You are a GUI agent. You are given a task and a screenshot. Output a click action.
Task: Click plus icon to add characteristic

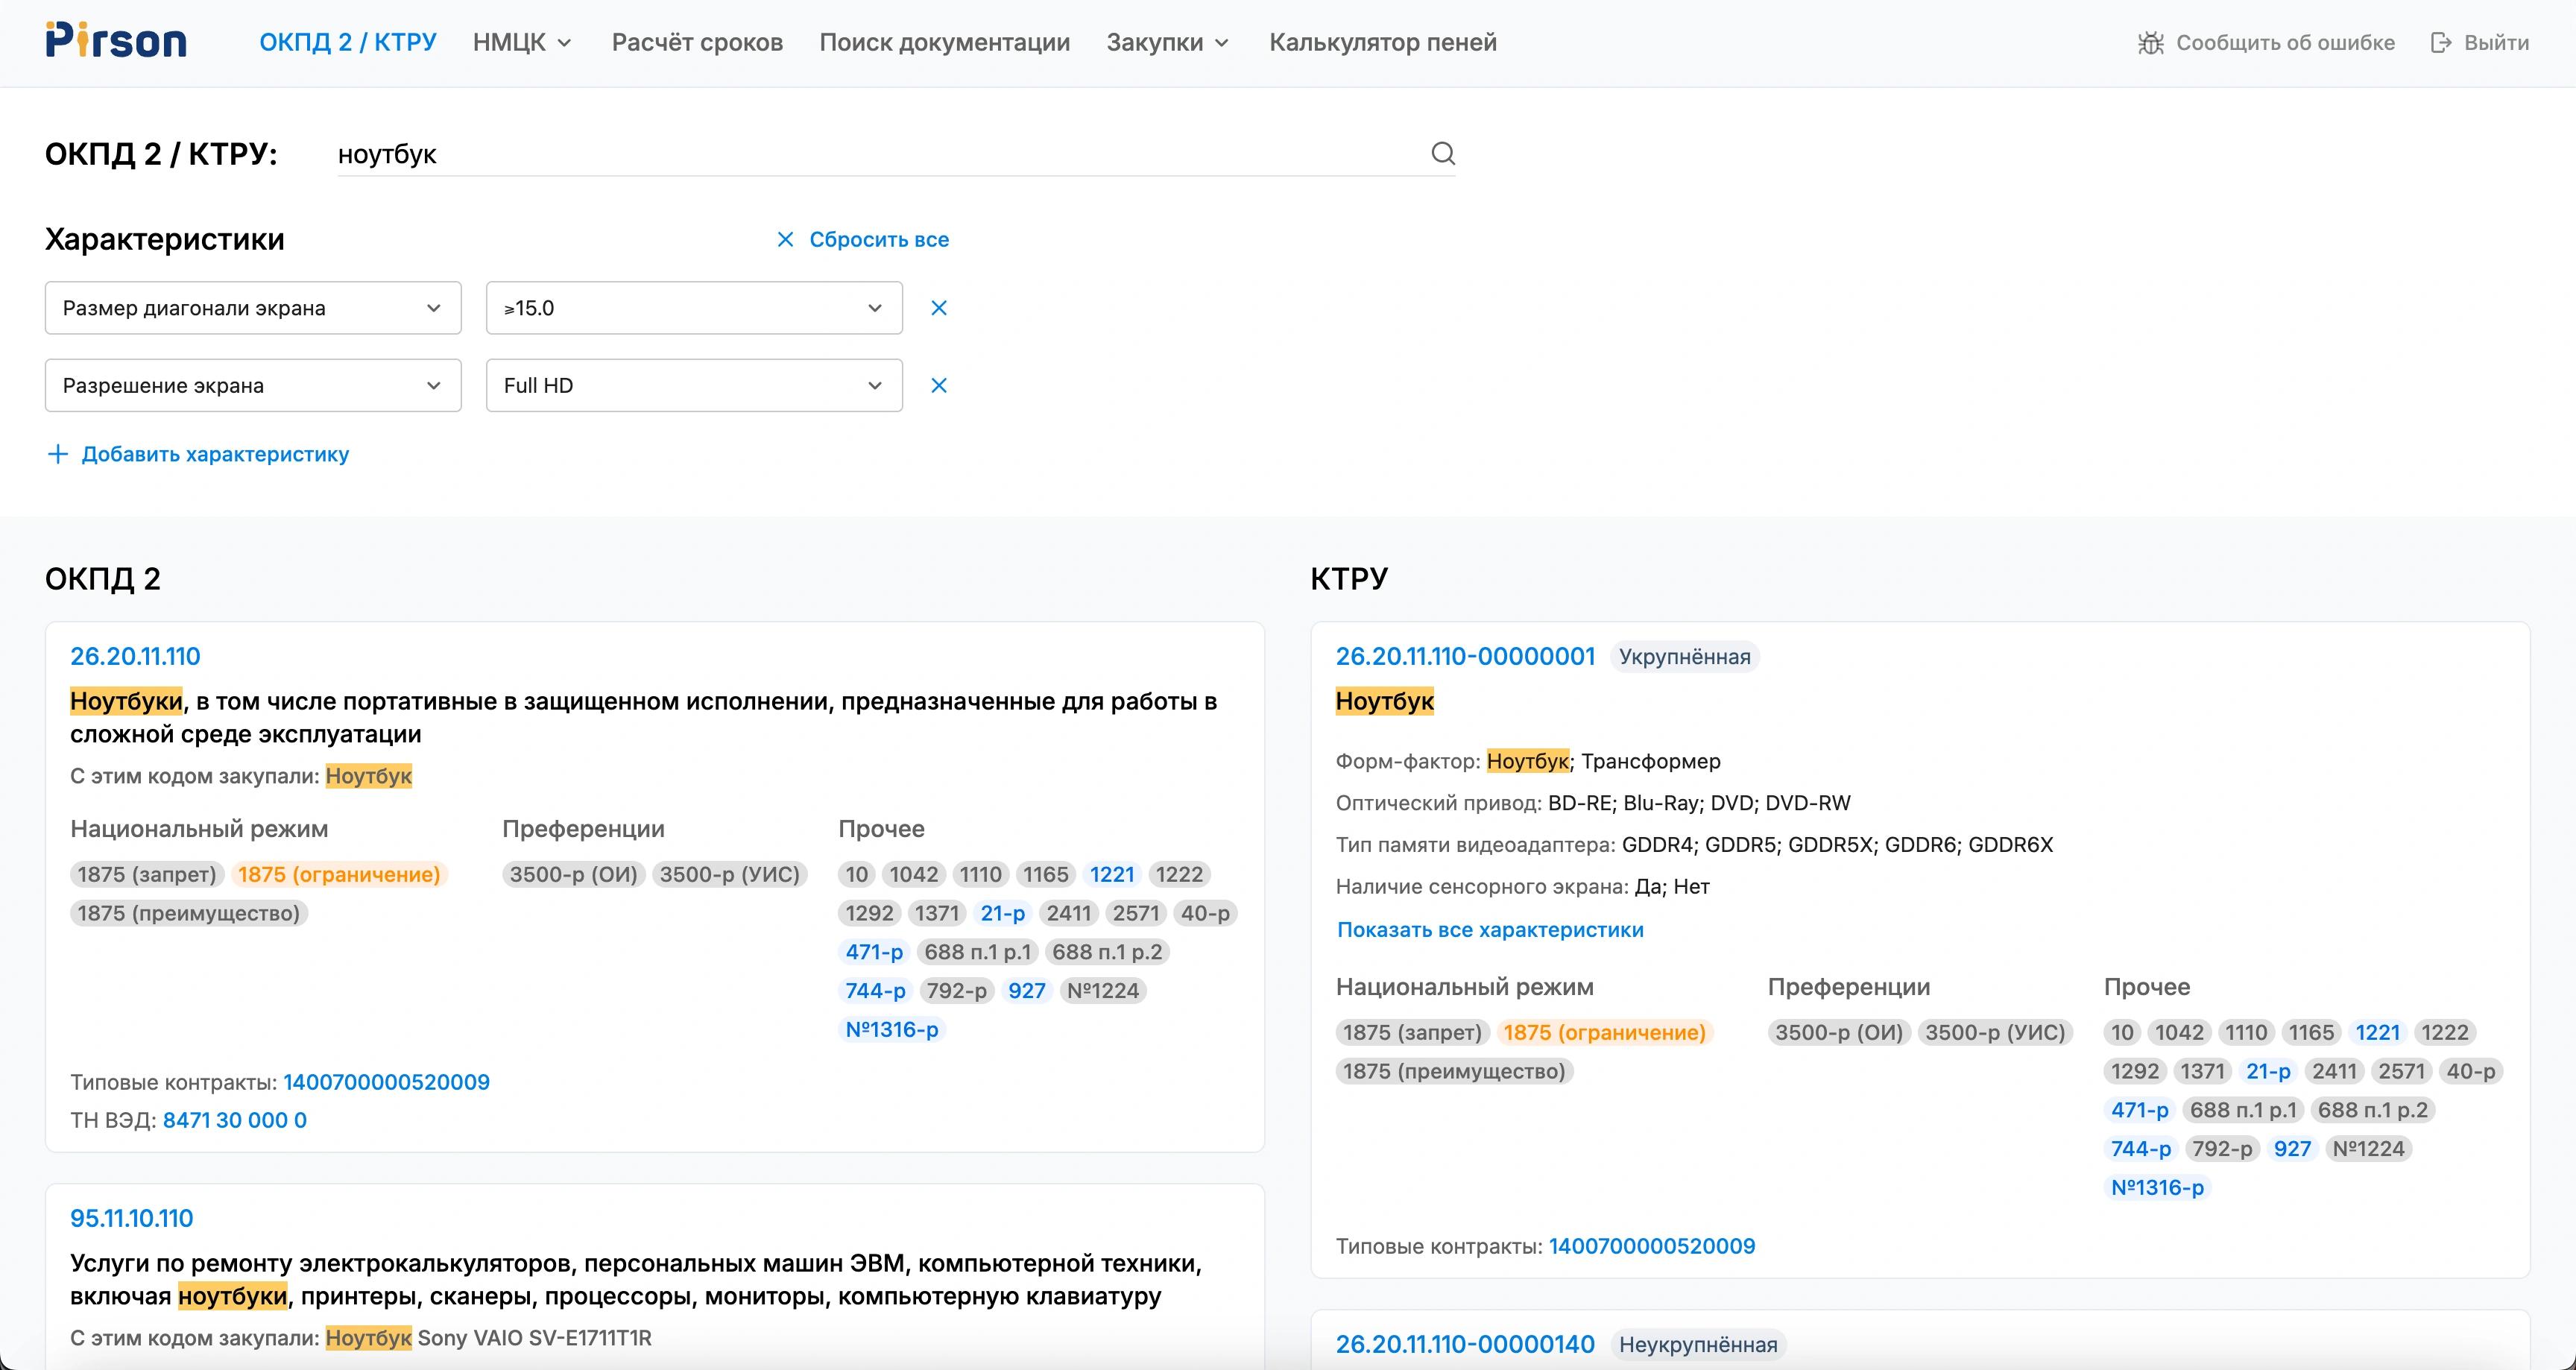(x=58, y=454)
